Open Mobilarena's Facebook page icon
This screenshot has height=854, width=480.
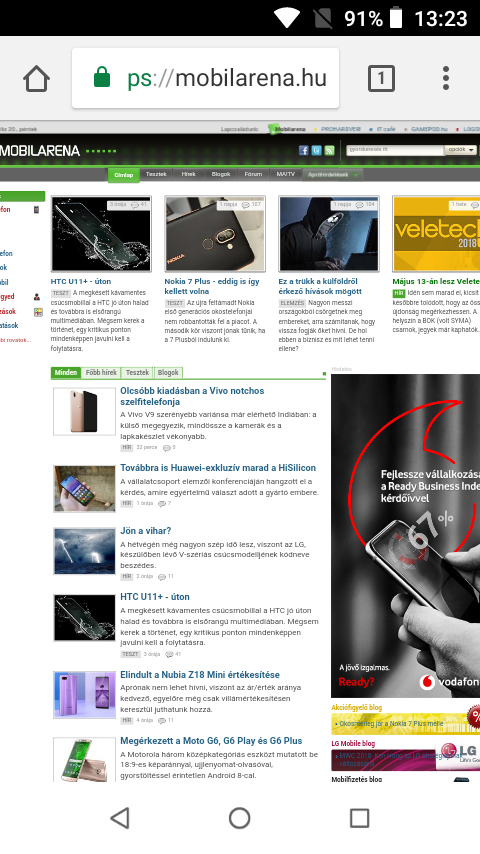303,151
